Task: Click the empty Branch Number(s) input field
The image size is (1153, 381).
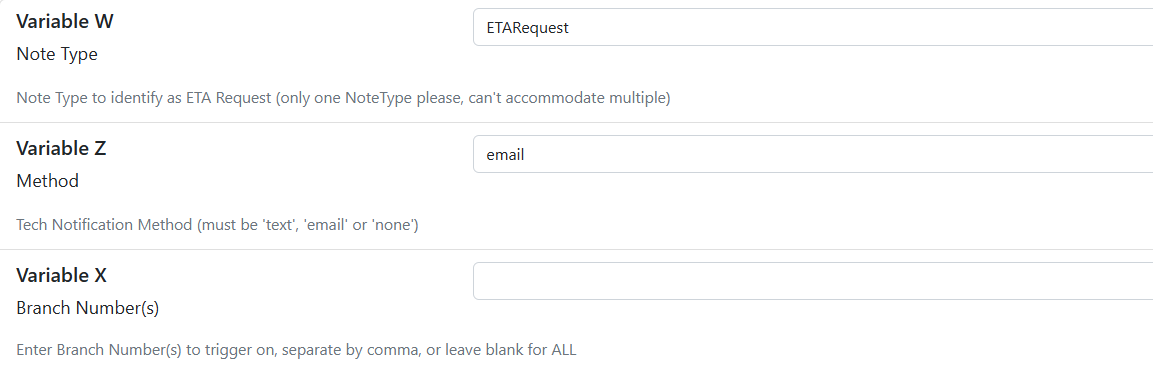Action: 813,281
